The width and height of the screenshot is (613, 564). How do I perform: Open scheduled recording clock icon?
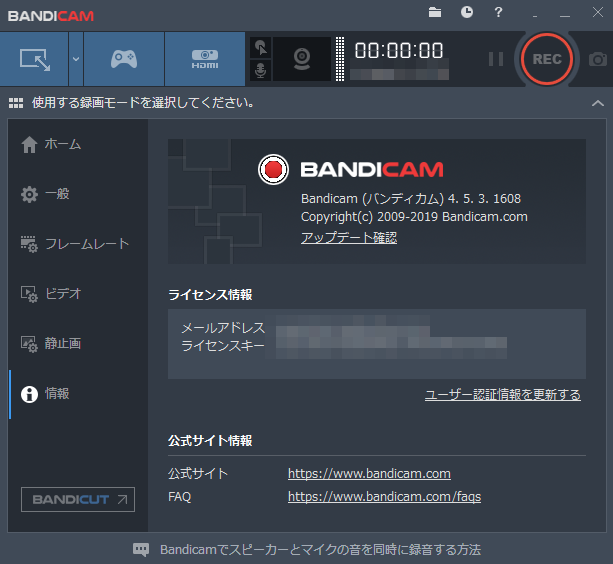tap(466, 12)
